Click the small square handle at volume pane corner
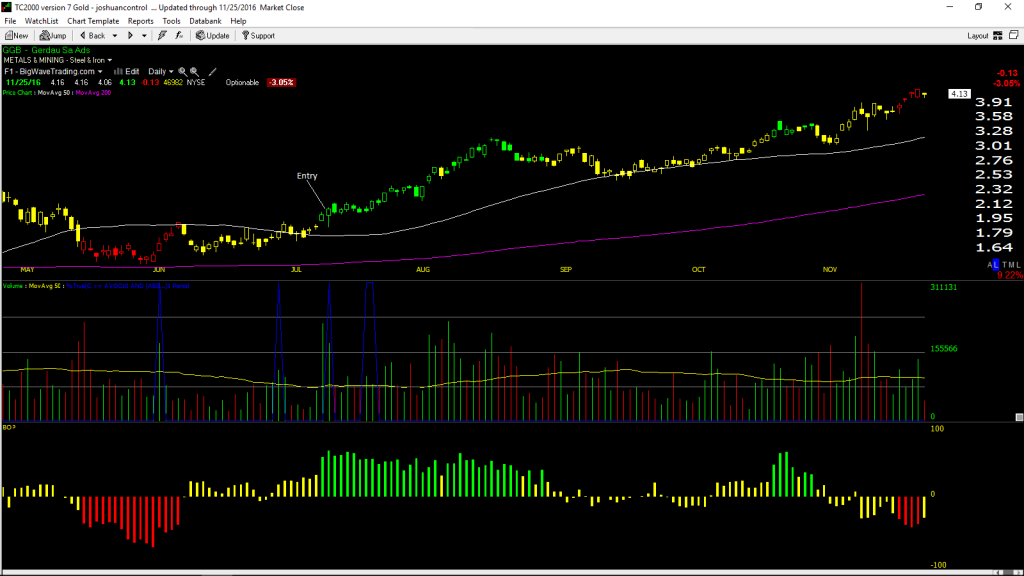The image size is (1024, 576). click(1019, 417)
